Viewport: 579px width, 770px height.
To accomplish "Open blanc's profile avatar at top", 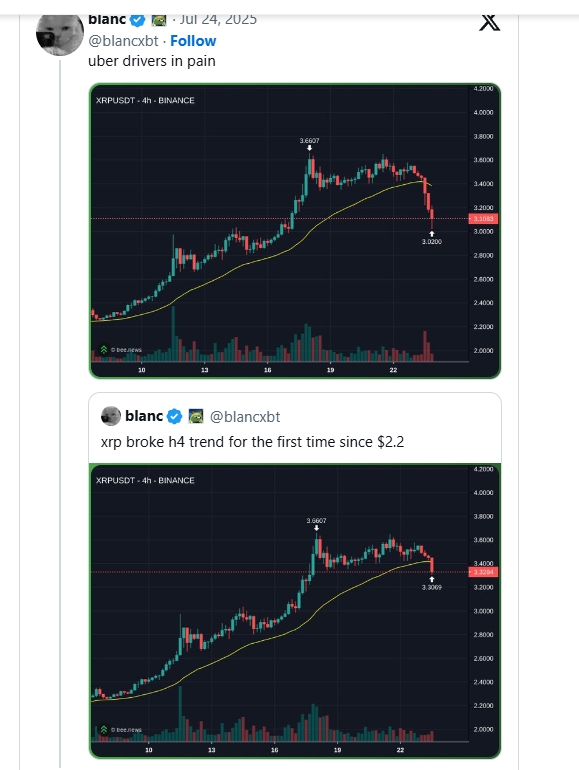I will coord(60,34).
